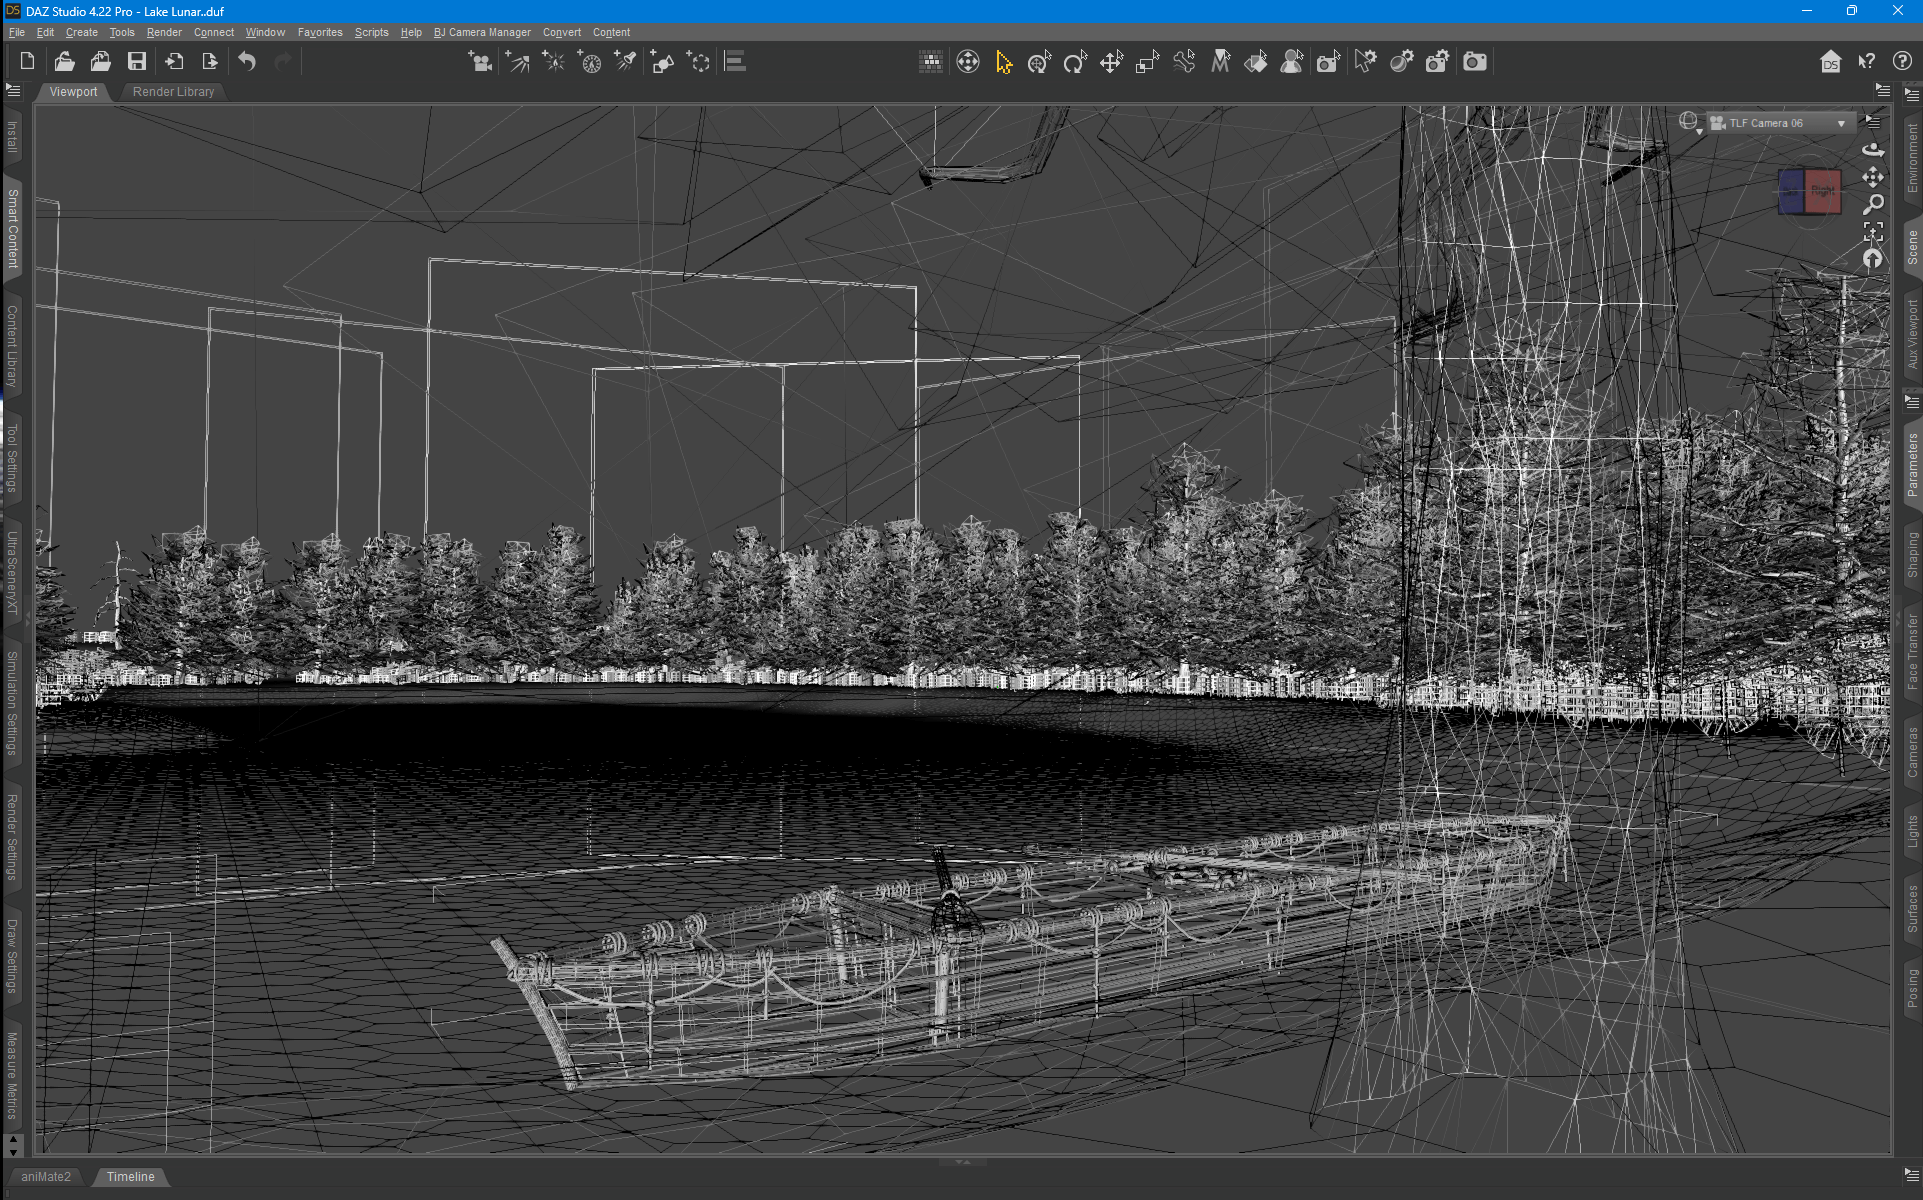
Task: Switch to the Render Library tab
Action: [x=173, y=92]
